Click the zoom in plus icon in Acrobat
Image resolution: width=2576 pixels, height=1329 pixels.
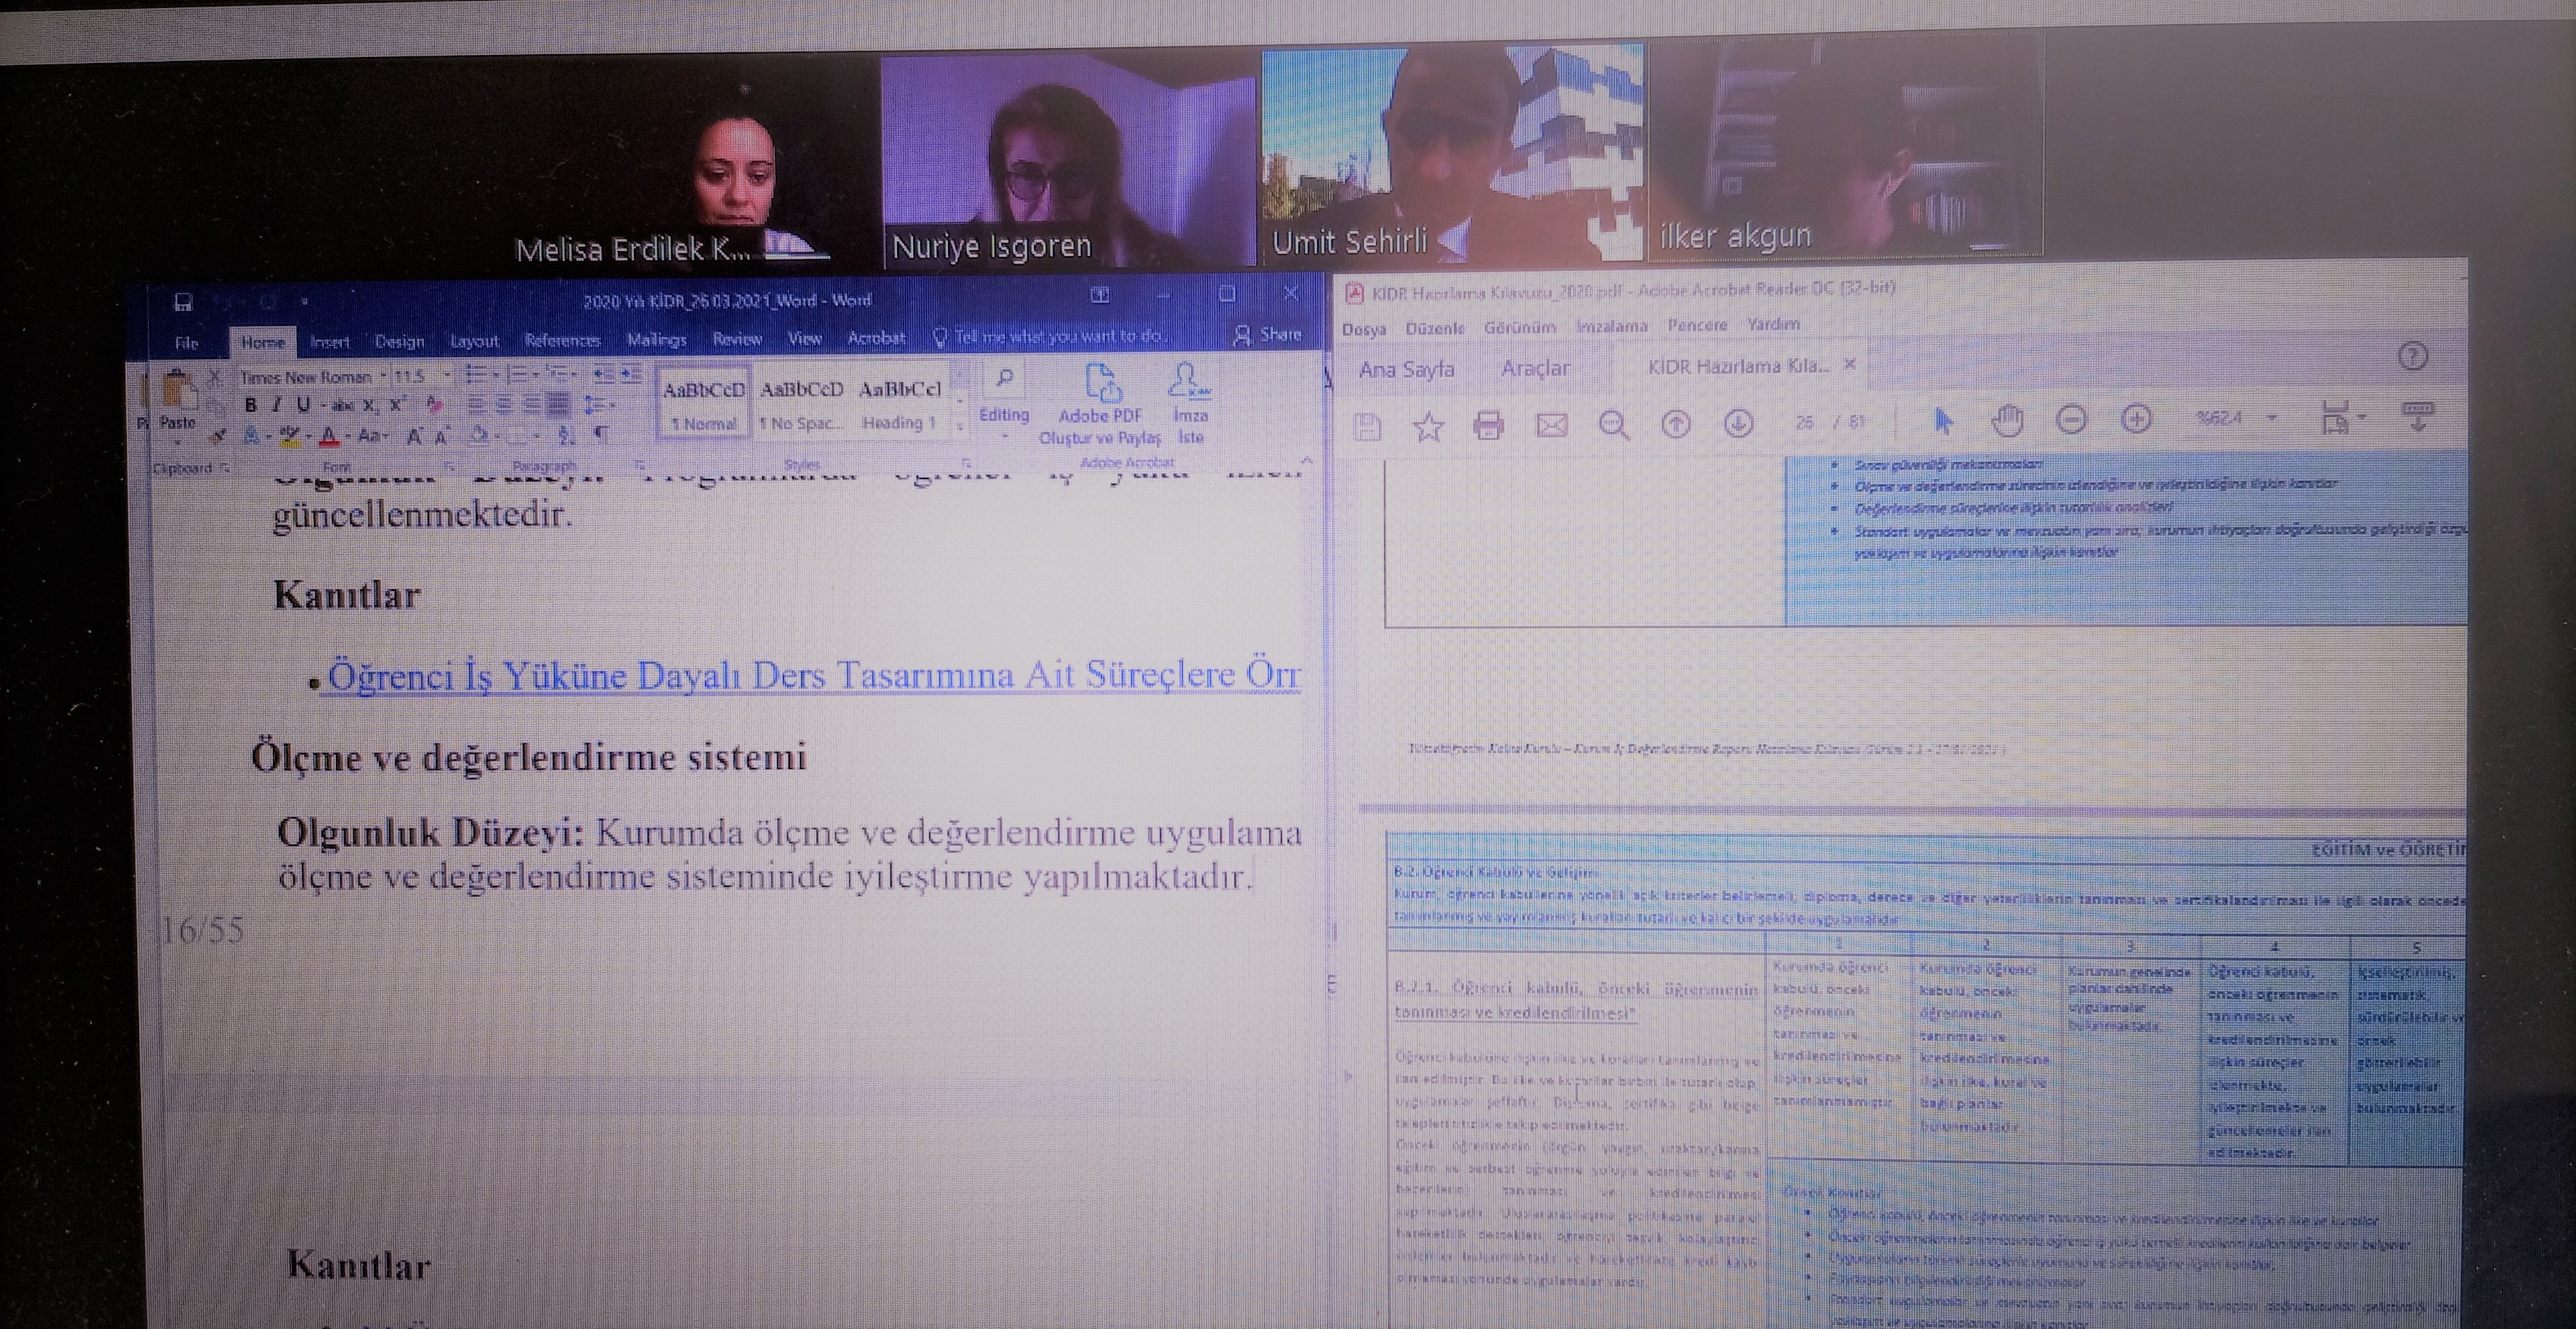pyautogui.click(x=2136, y=420)
